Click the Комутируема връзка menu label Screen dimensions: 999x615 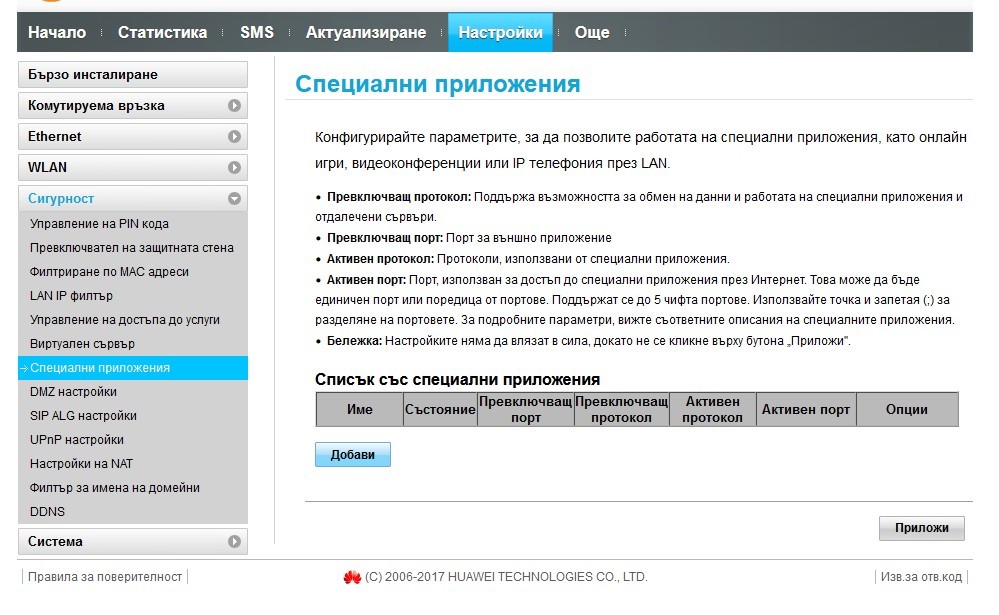tap(96, 106)
